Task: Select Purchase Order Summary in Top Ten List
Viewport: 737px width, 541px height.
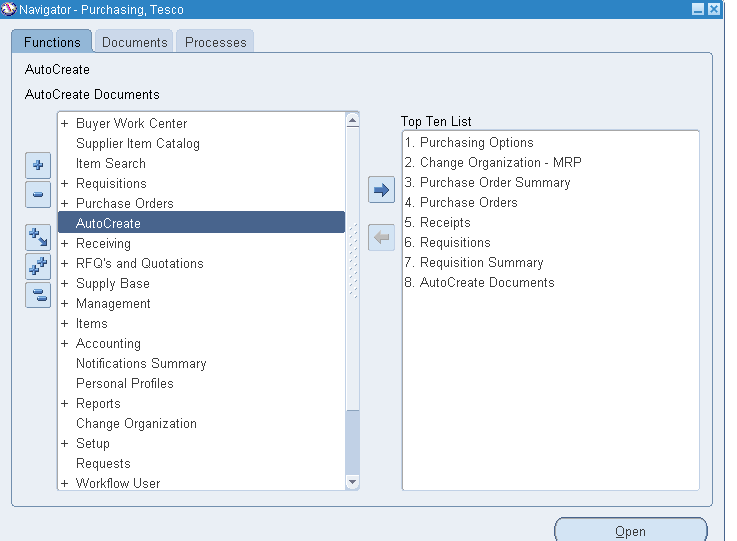Action: pyautogui.click(x=495, y=183)
